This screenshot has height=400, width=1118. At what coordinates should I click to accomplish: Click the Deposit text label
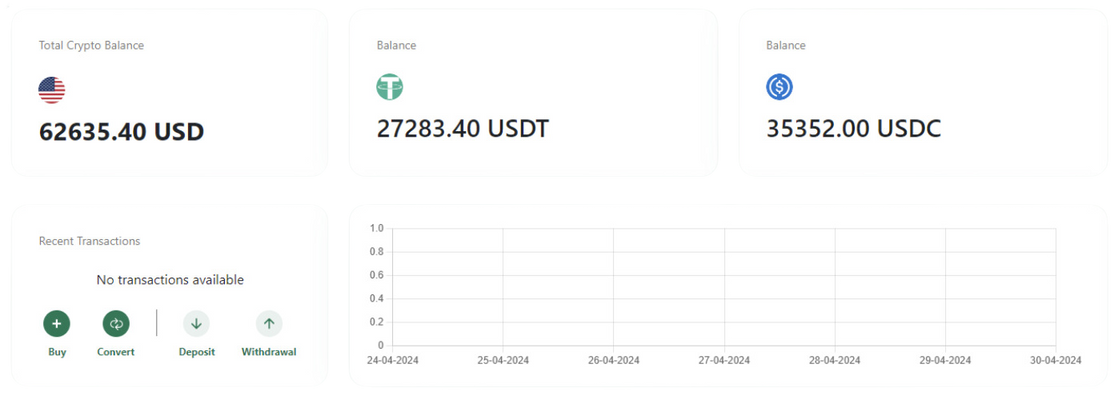click(196, 352)
